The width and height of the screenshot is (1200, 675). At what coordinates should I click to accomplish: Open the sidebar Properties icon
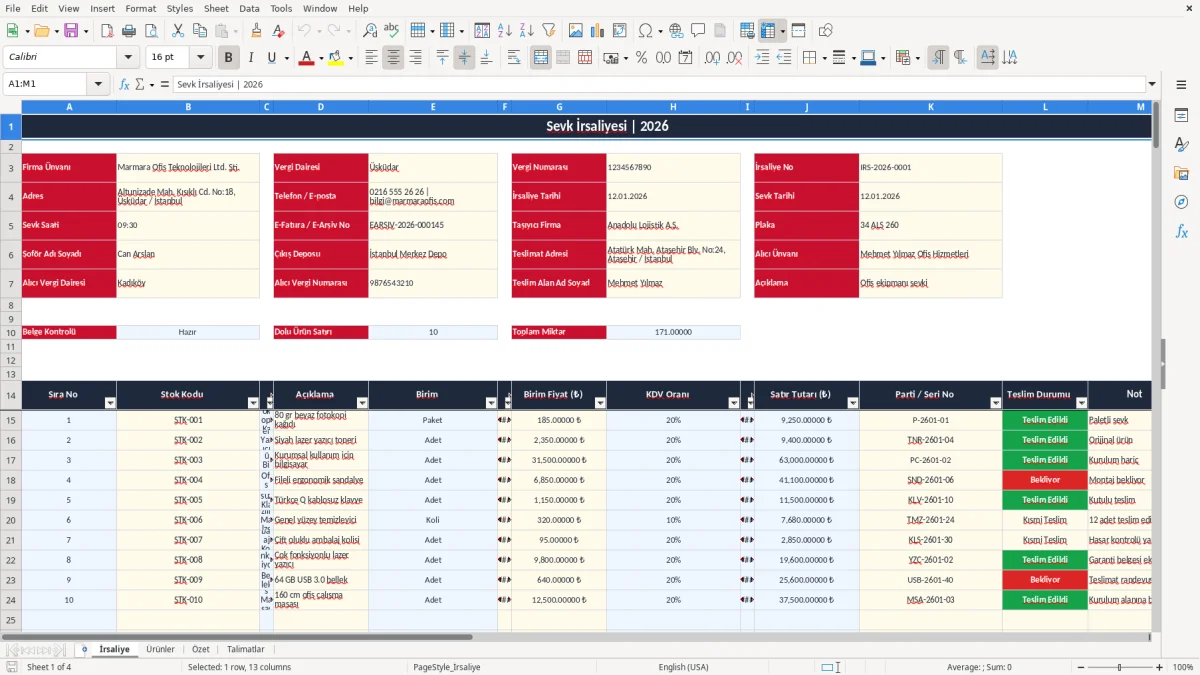click(x=1181, y=115)
